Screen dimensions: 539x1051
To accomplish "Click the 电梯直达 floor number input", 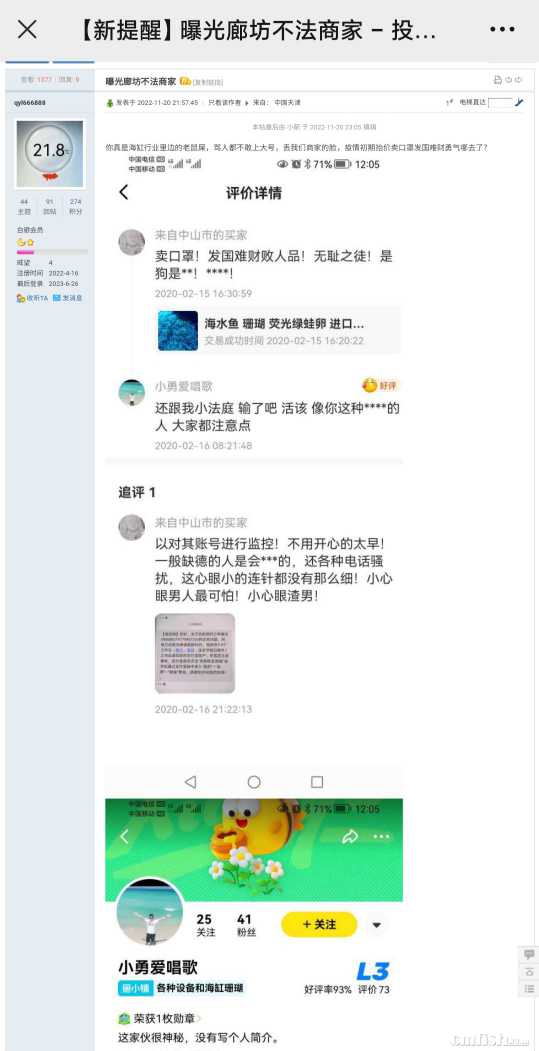I will pos(500,103).
